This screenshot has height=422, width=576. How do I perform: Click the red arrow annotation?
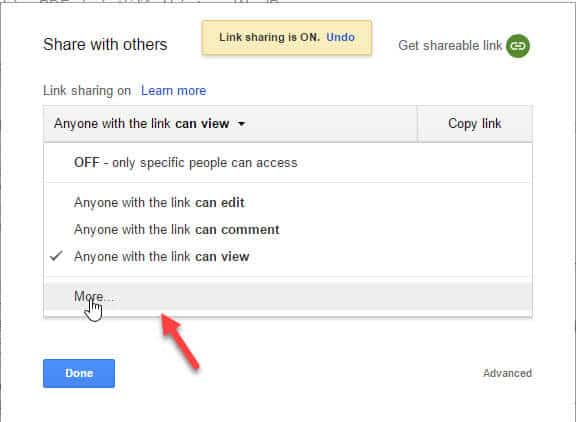point(180,341)
